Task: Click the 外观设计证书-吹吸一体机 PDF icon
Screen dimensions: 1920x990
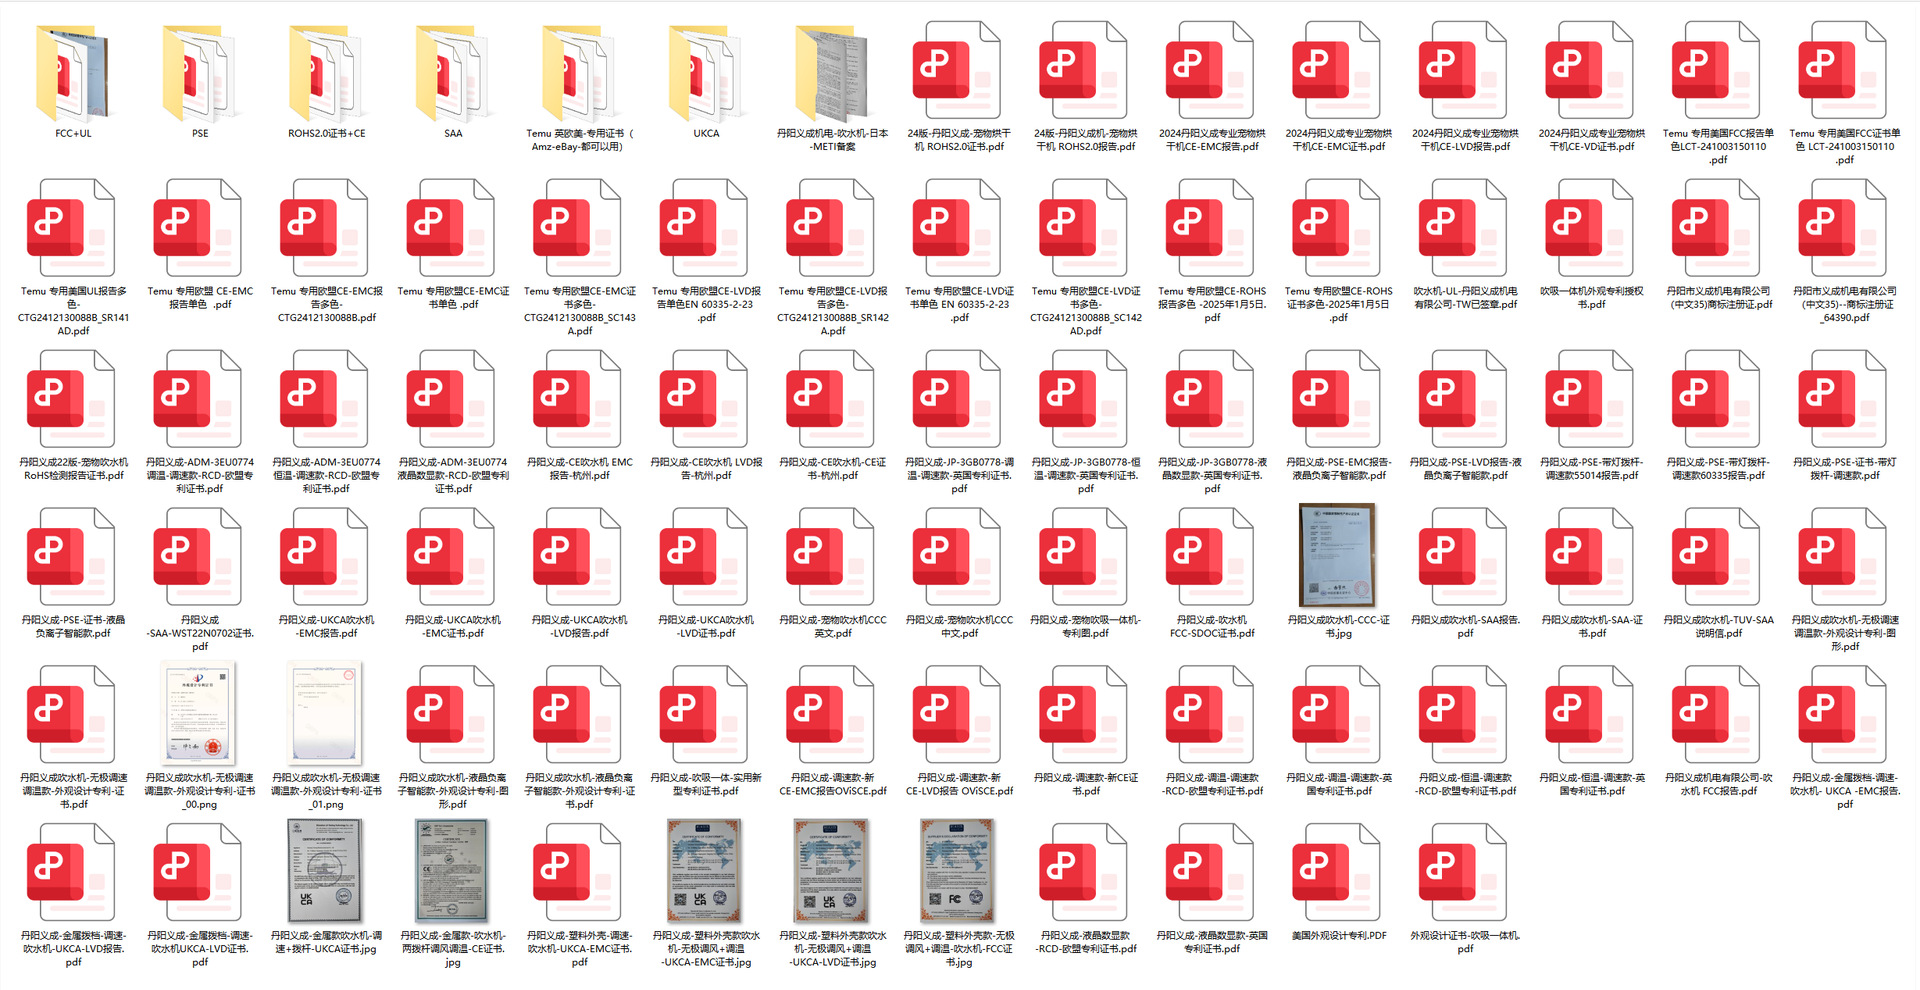Action: pyautogui.click(x=1465, y=874)
